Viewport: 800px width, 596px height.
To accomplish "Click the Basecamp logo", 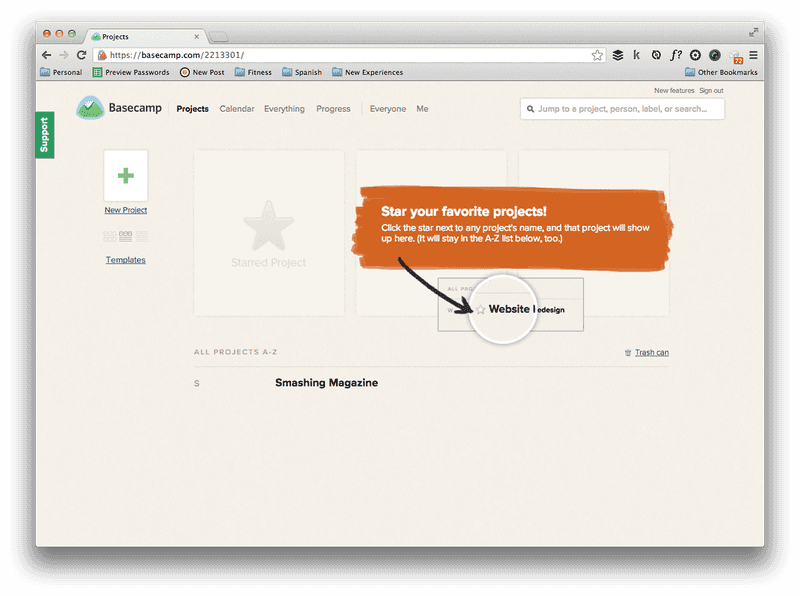I will tap(90, 108).
